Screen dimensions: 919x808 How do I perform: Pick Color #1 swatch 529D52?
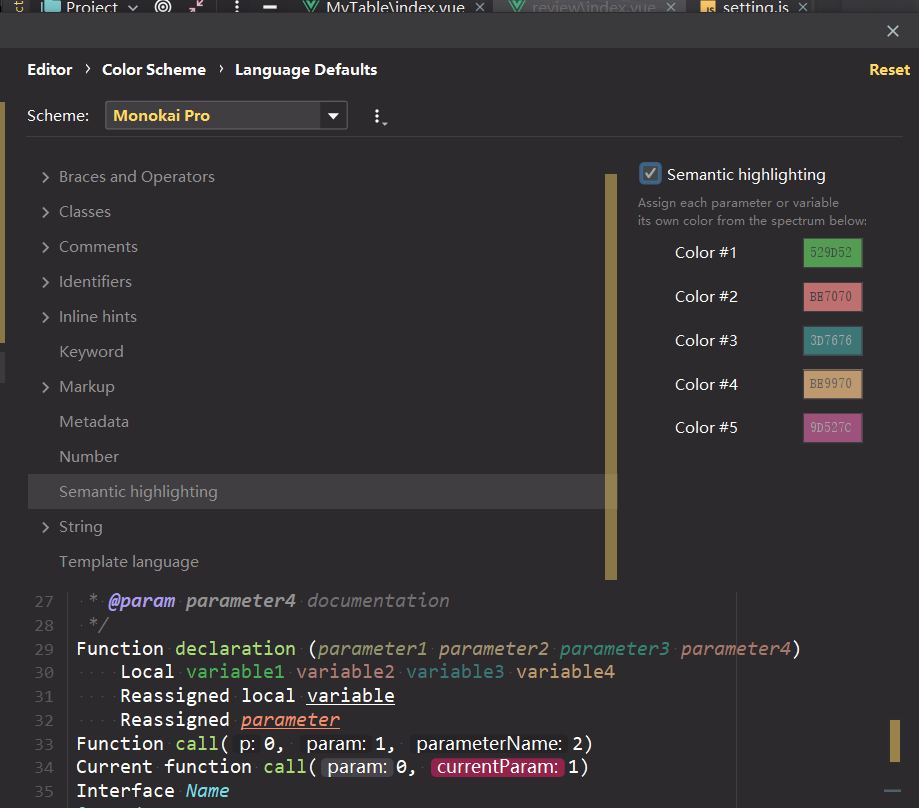pyautogui.click(x=832, y=253)
